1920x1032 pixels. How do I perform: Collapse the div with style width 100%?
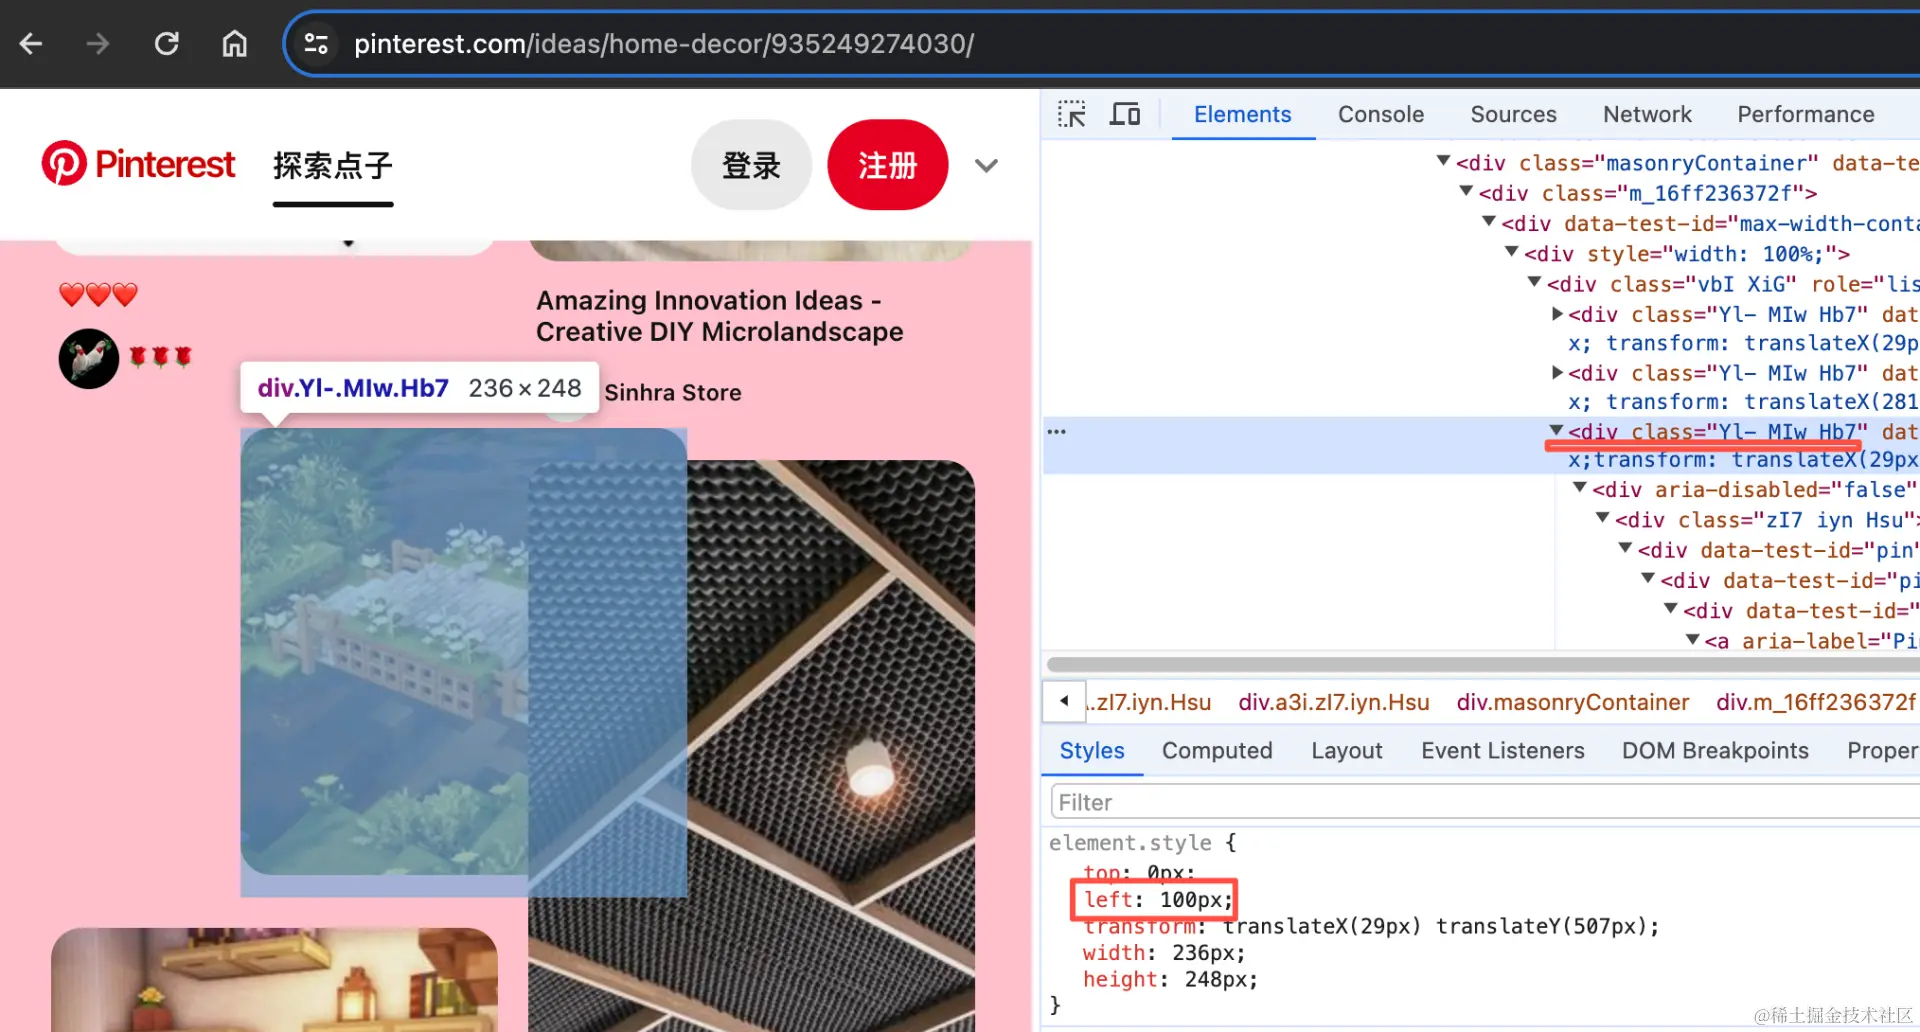tap(1512, 252)
